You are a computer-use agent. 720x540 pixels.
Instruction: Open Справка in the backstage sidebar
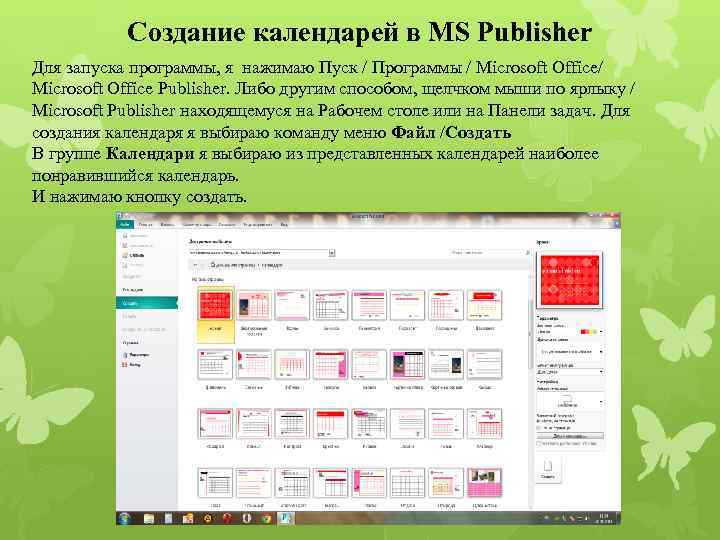[130, 343]
